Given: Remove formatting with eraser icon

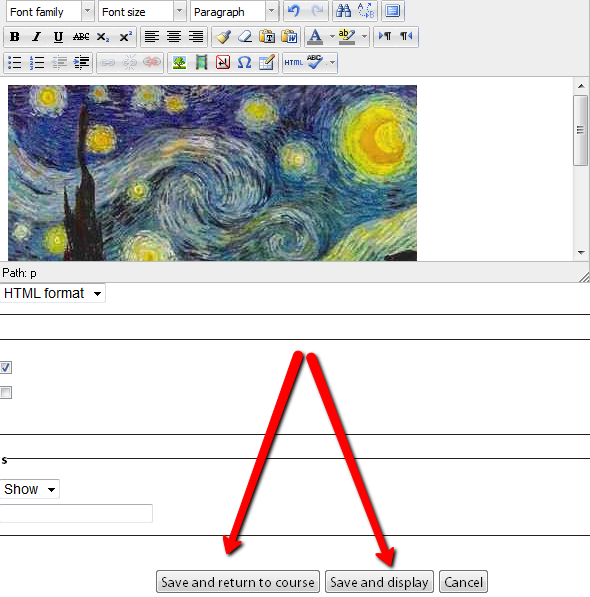Looking at the screenshot, I should tap(245, 37).
